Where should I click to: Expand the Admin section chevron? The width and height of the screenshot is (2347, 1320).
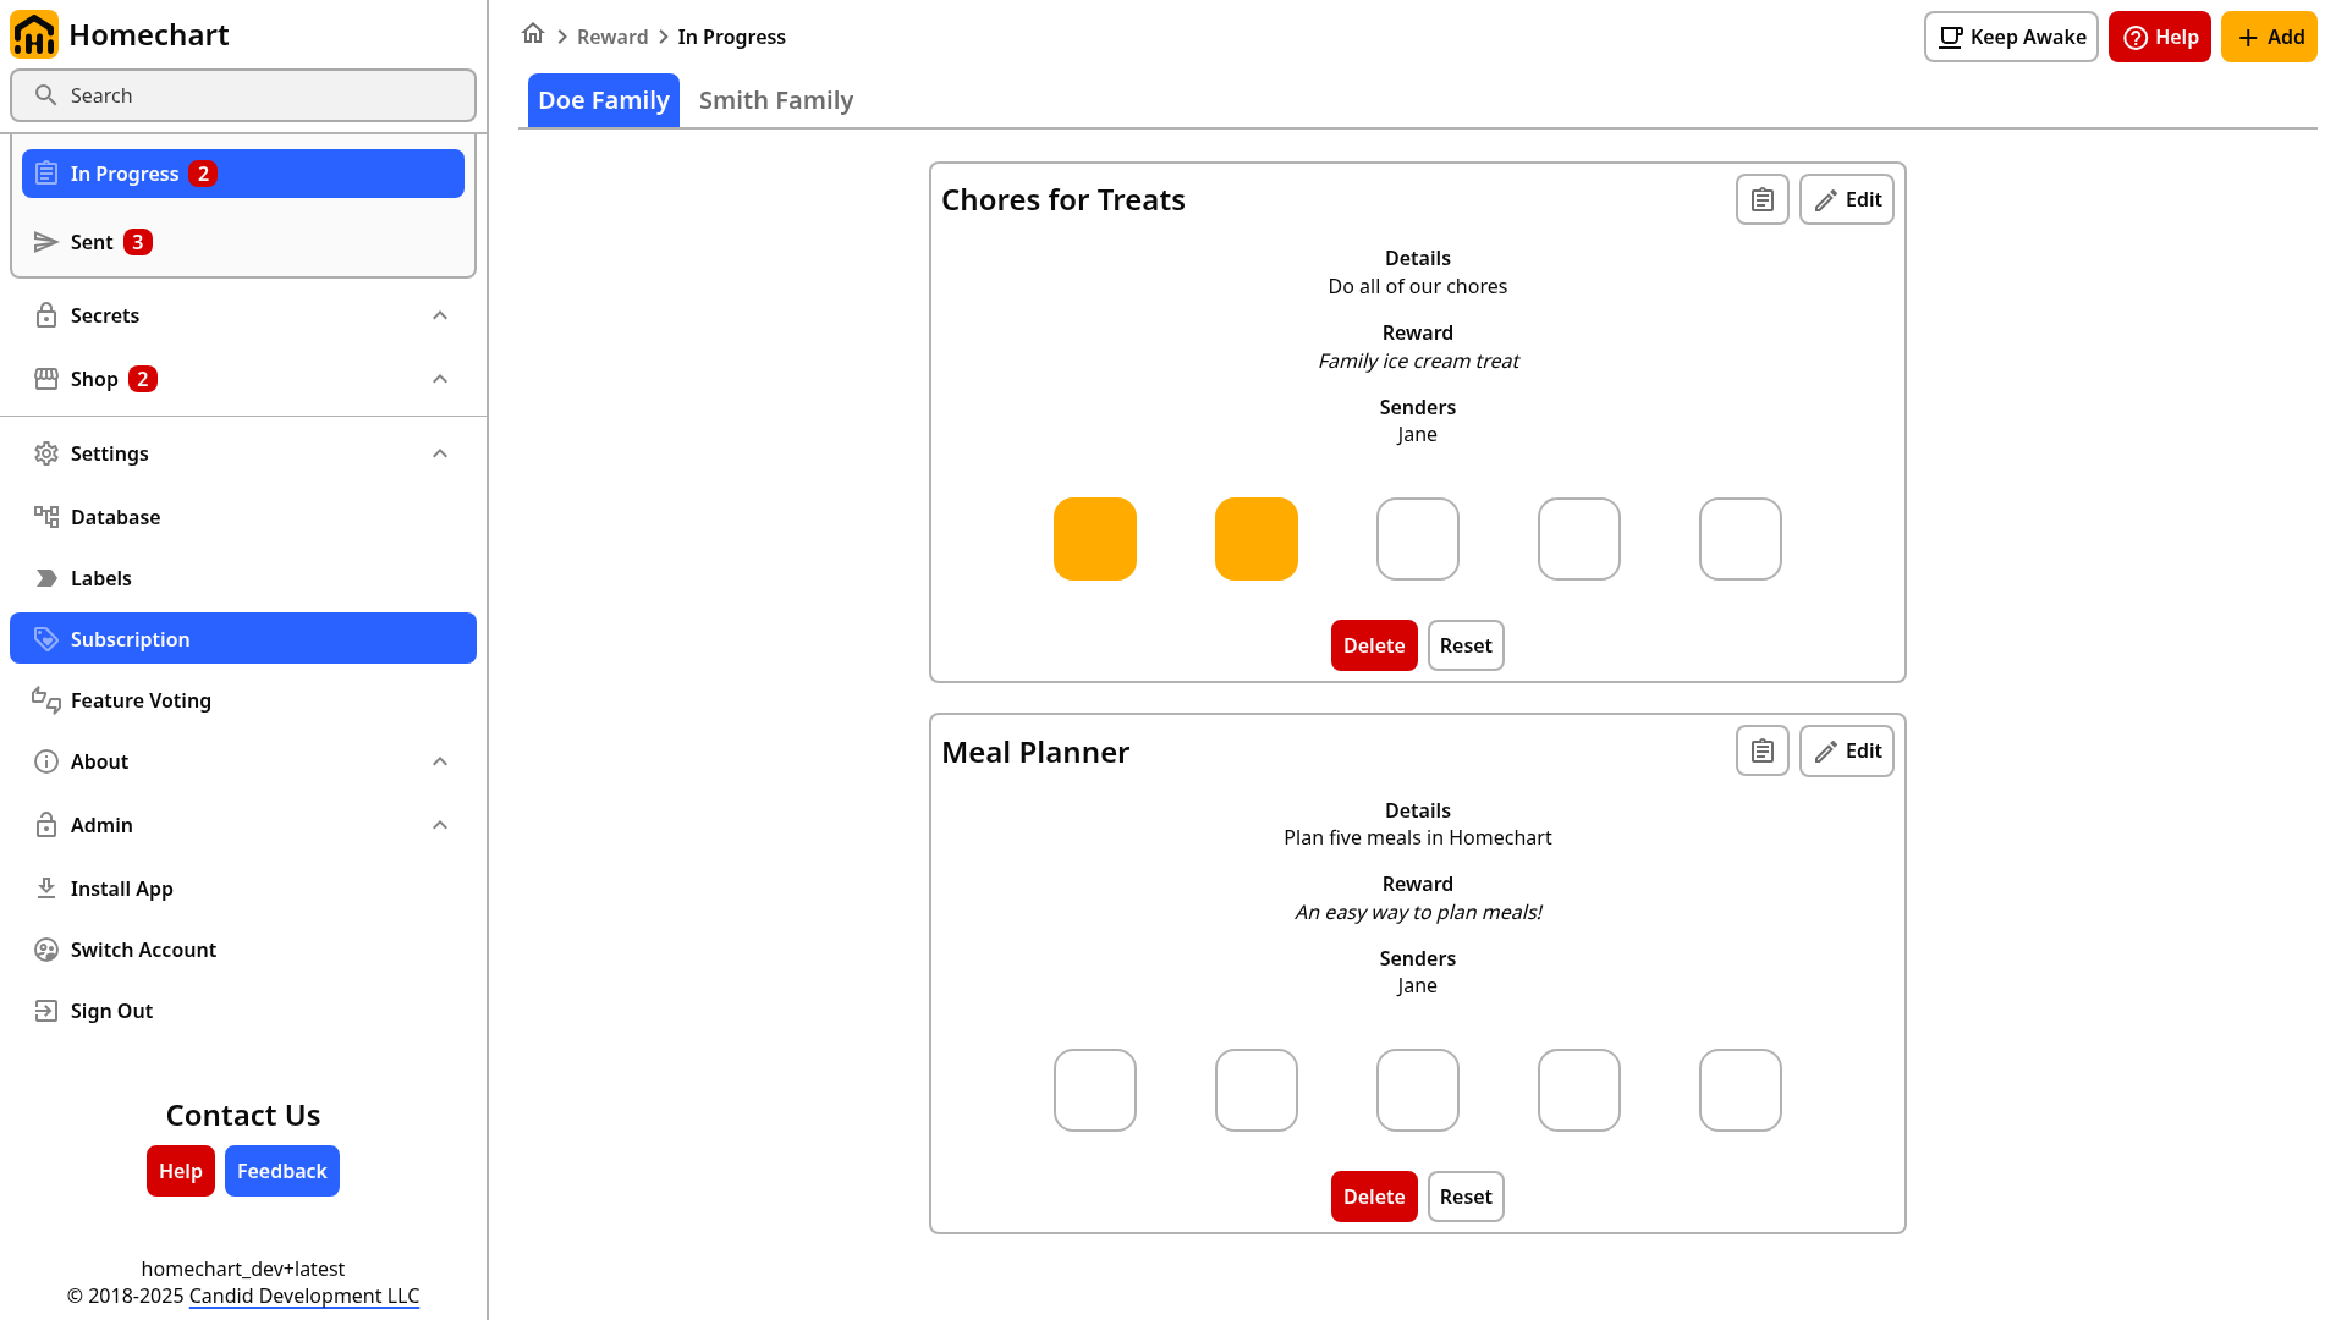[x=440, y=825]
